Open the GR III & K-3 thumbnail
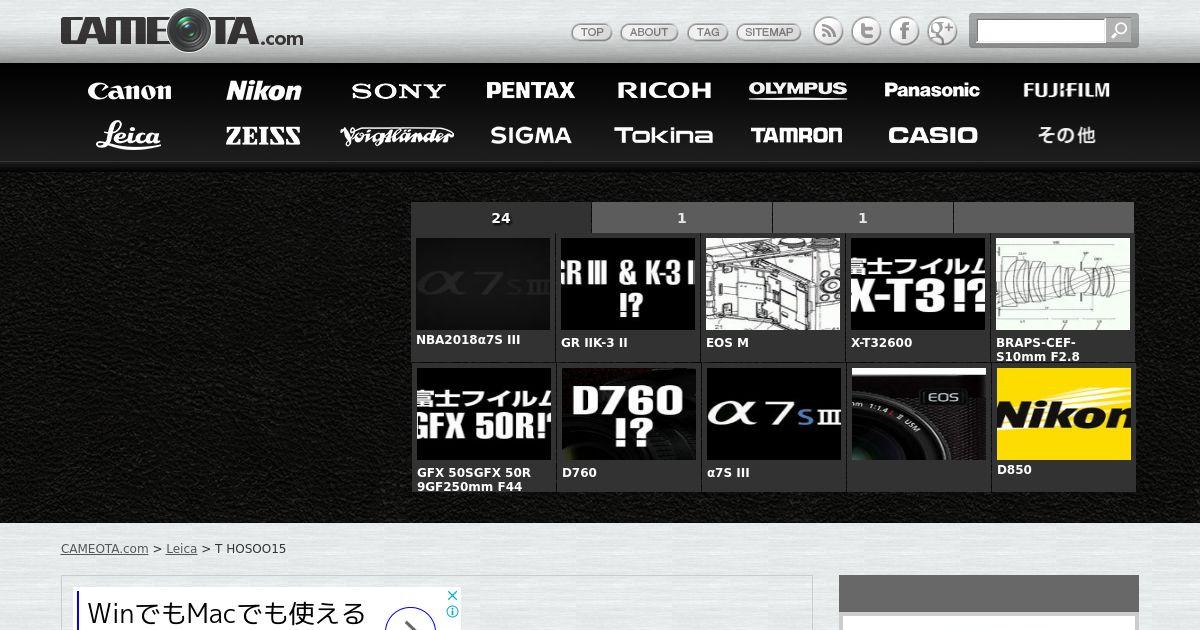 click(x=628, y=284)
